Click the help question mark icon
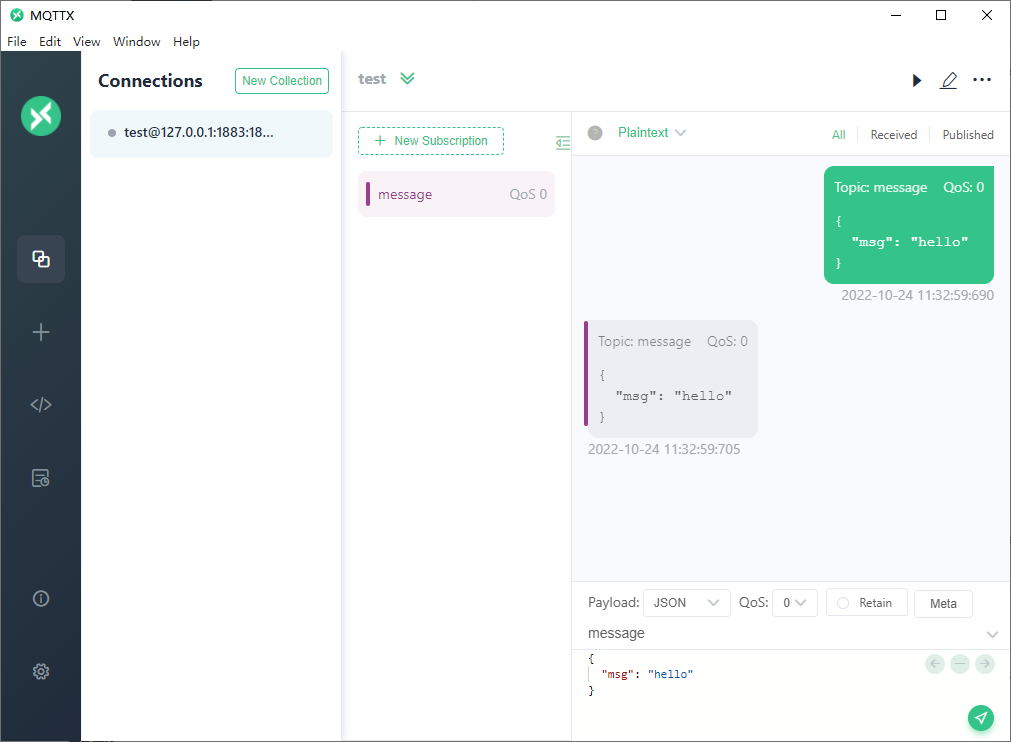 (595, 133)
